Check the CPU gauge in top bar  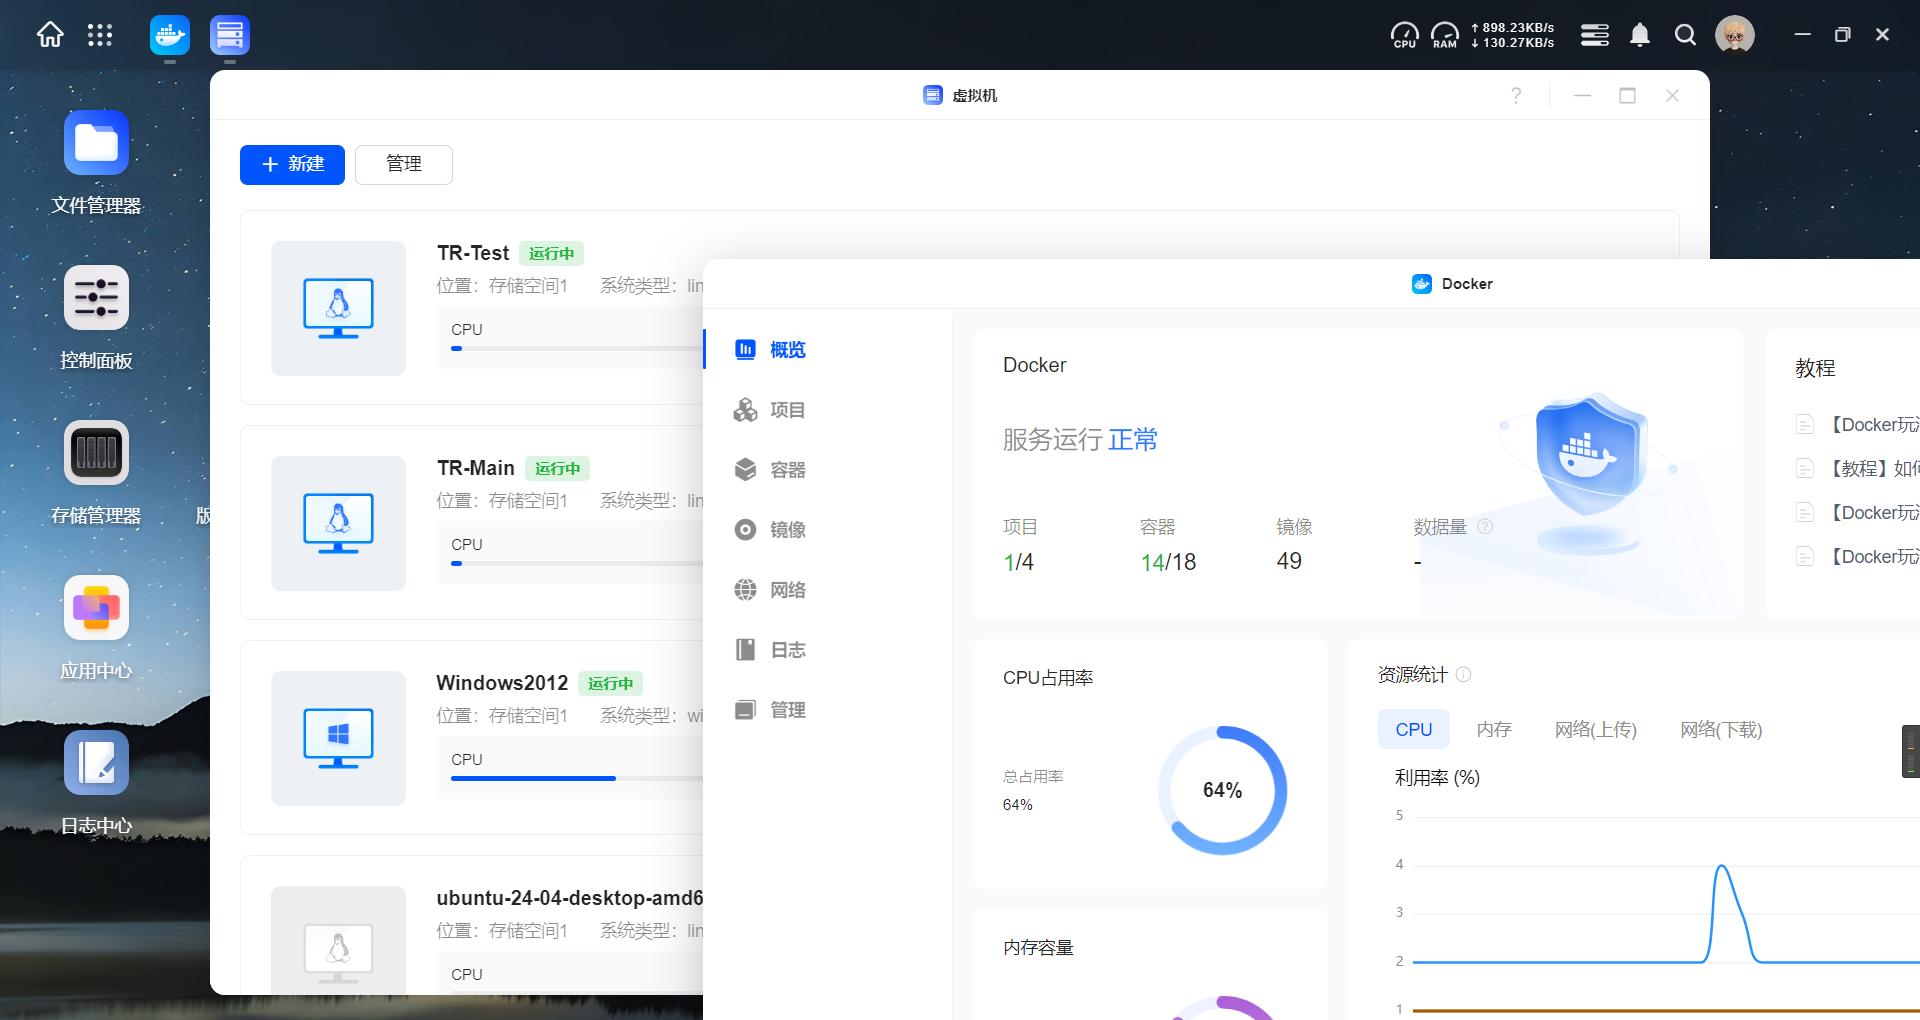point(1405,35)
